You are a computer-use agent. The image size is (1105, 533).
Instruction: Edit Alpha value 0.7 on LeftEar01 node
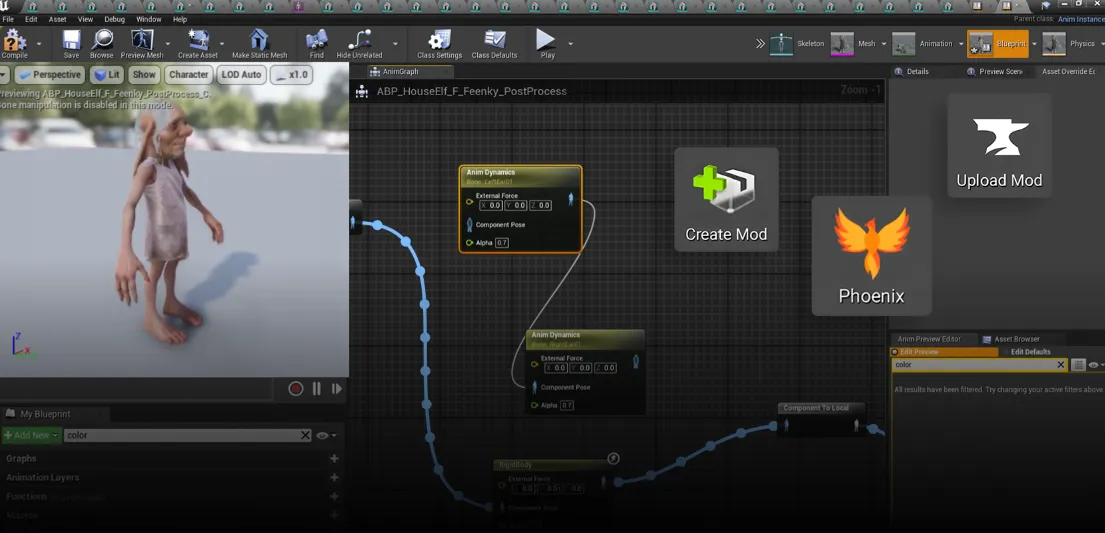click(502, 243)
